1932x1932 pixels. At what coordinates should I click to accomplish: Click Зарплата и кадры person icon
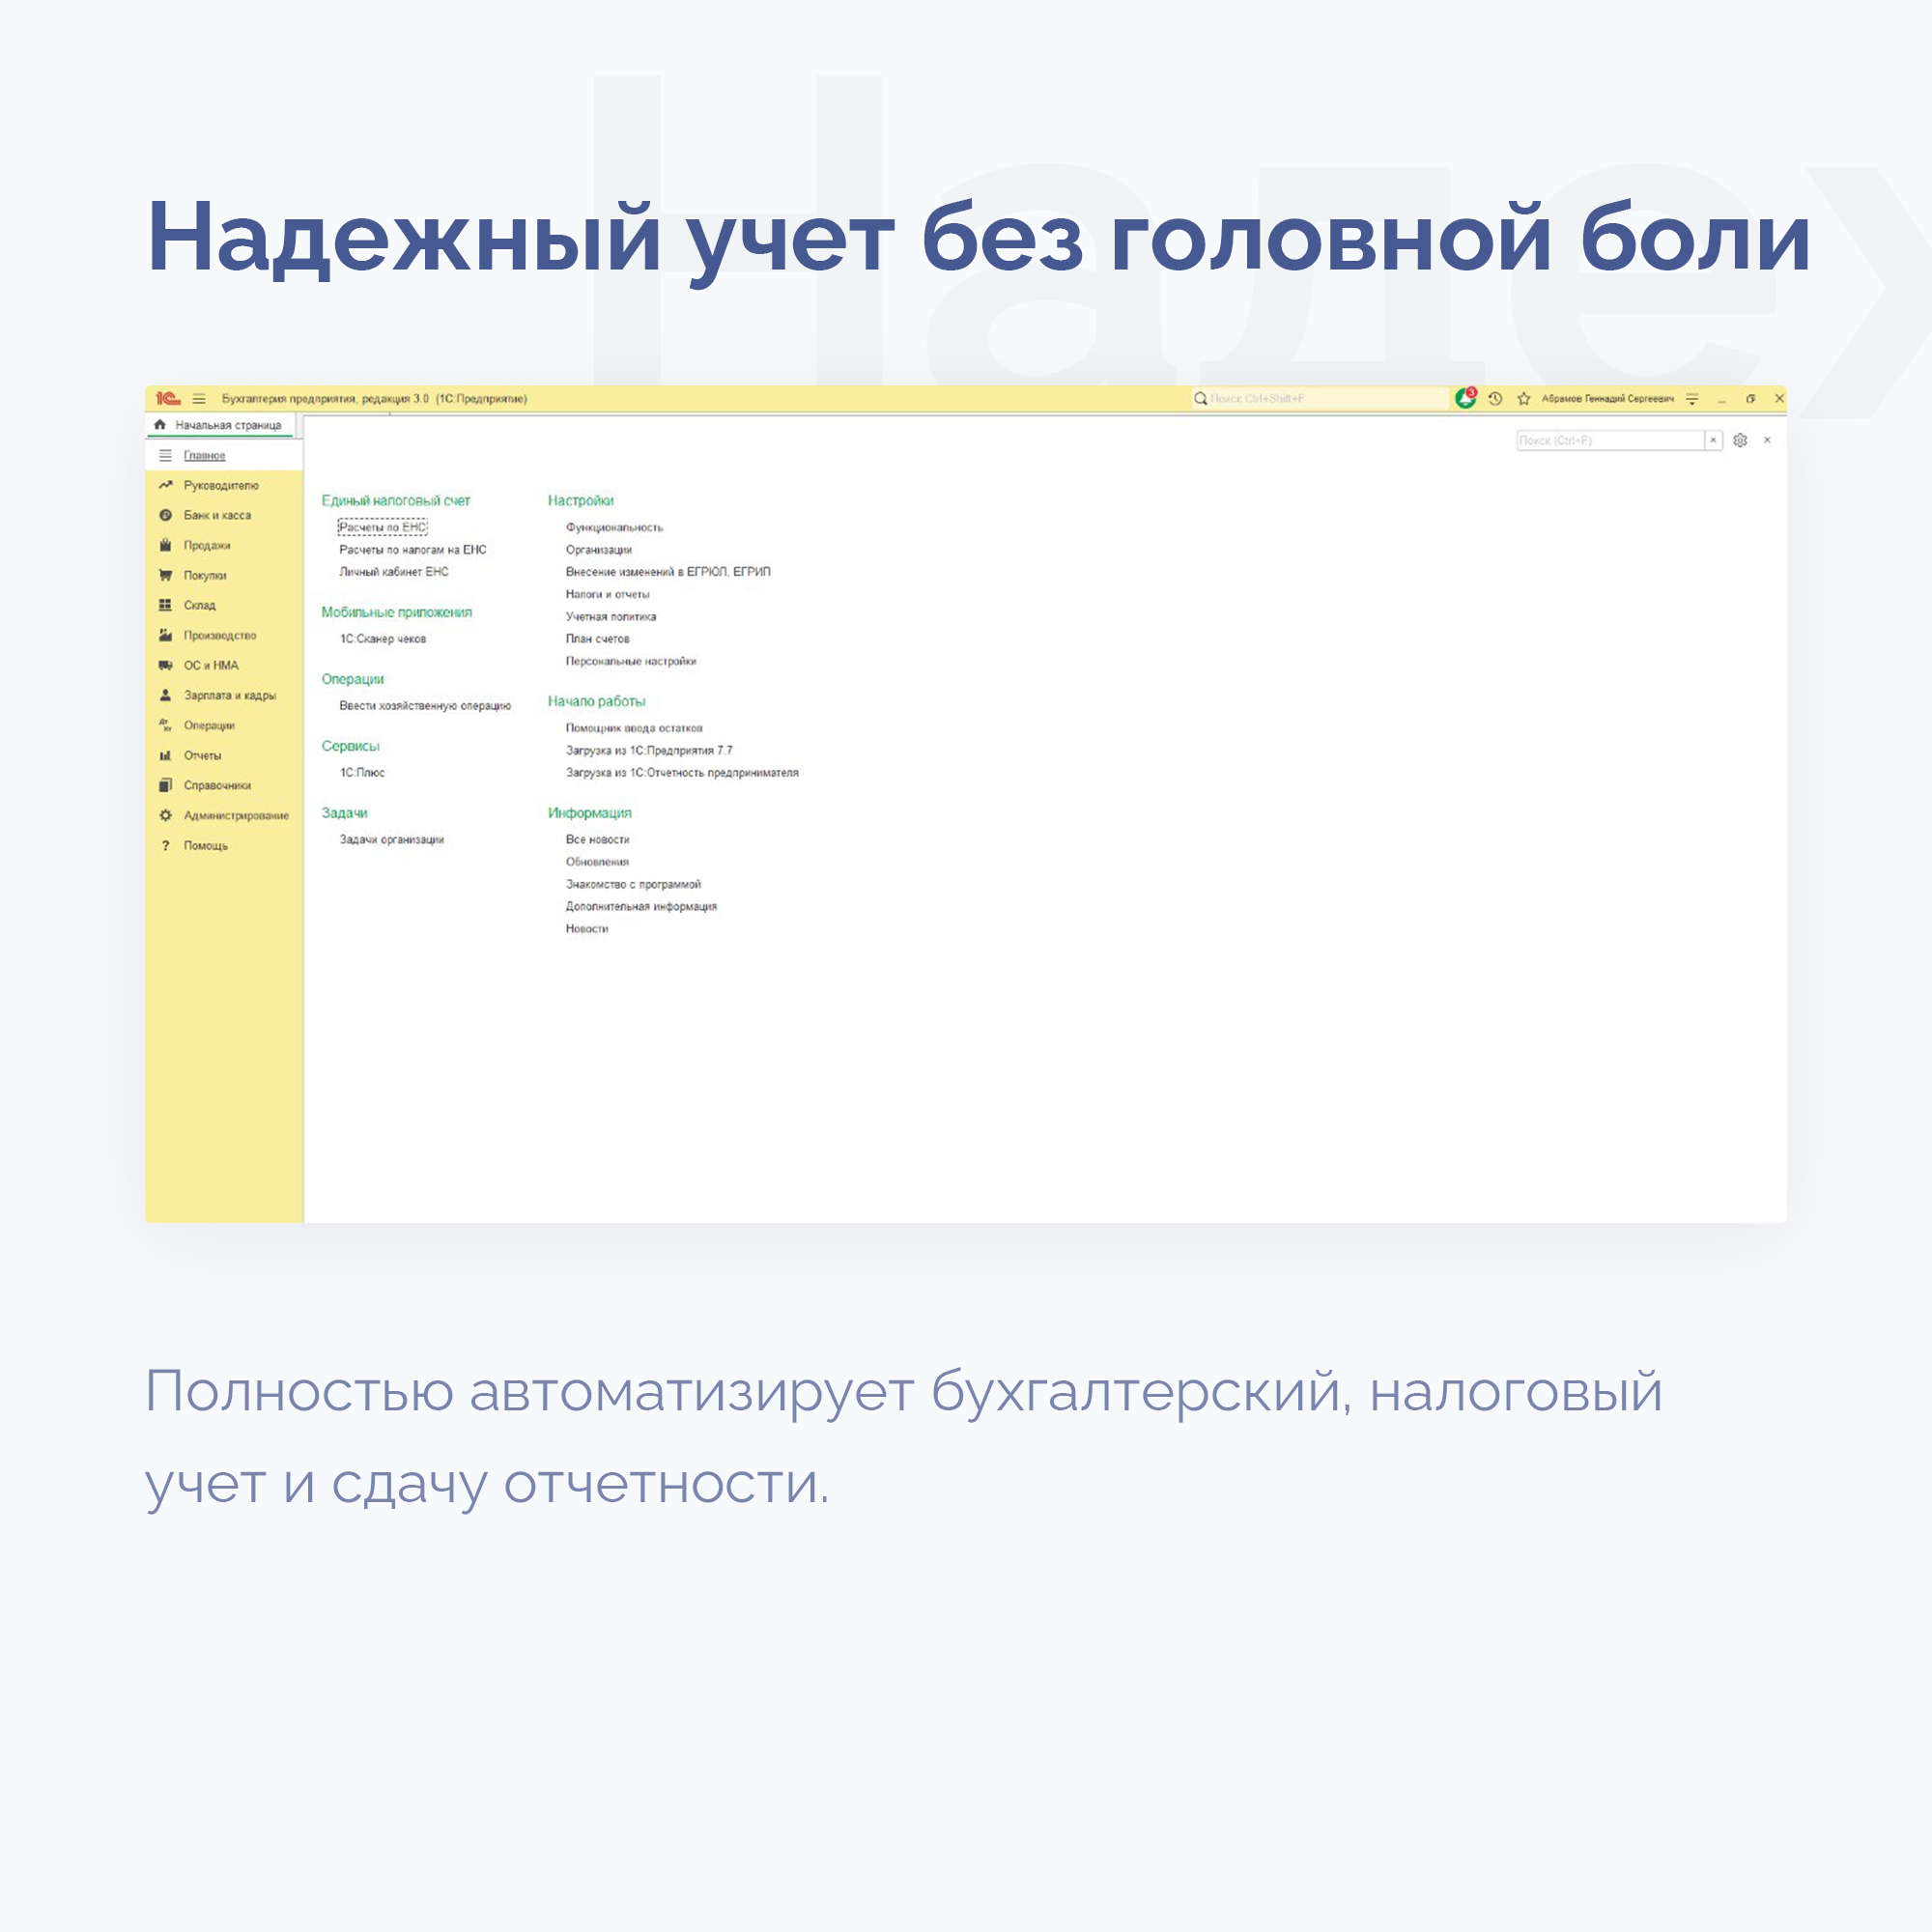pyautogui.click(x=166, y=696)
